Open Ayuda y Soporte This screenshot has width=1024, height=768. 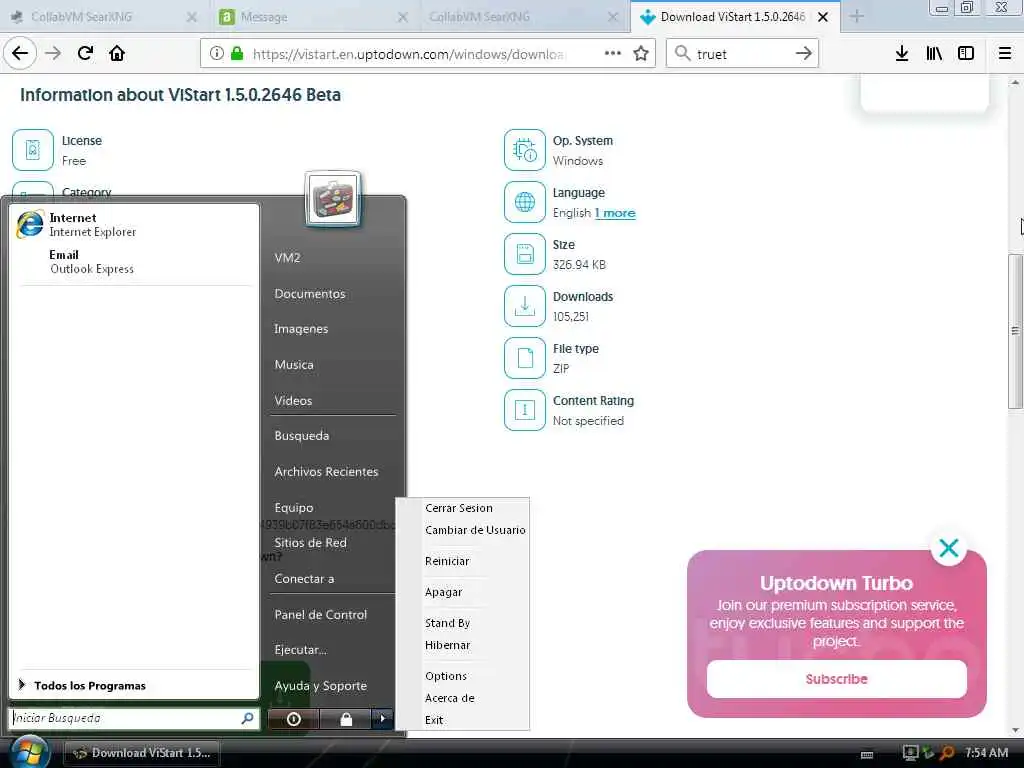pyautogui.click(x=321, y=686)
